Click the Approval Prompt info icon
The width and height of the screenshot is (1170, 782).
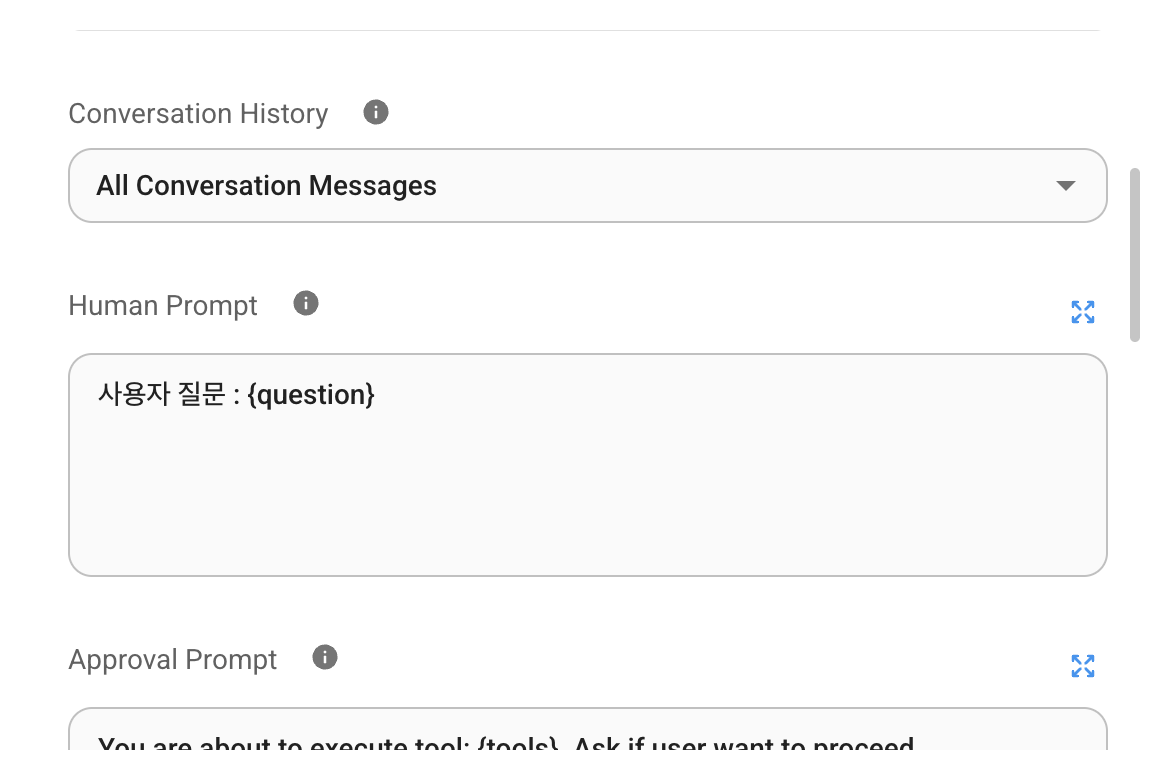coord(325,657)
